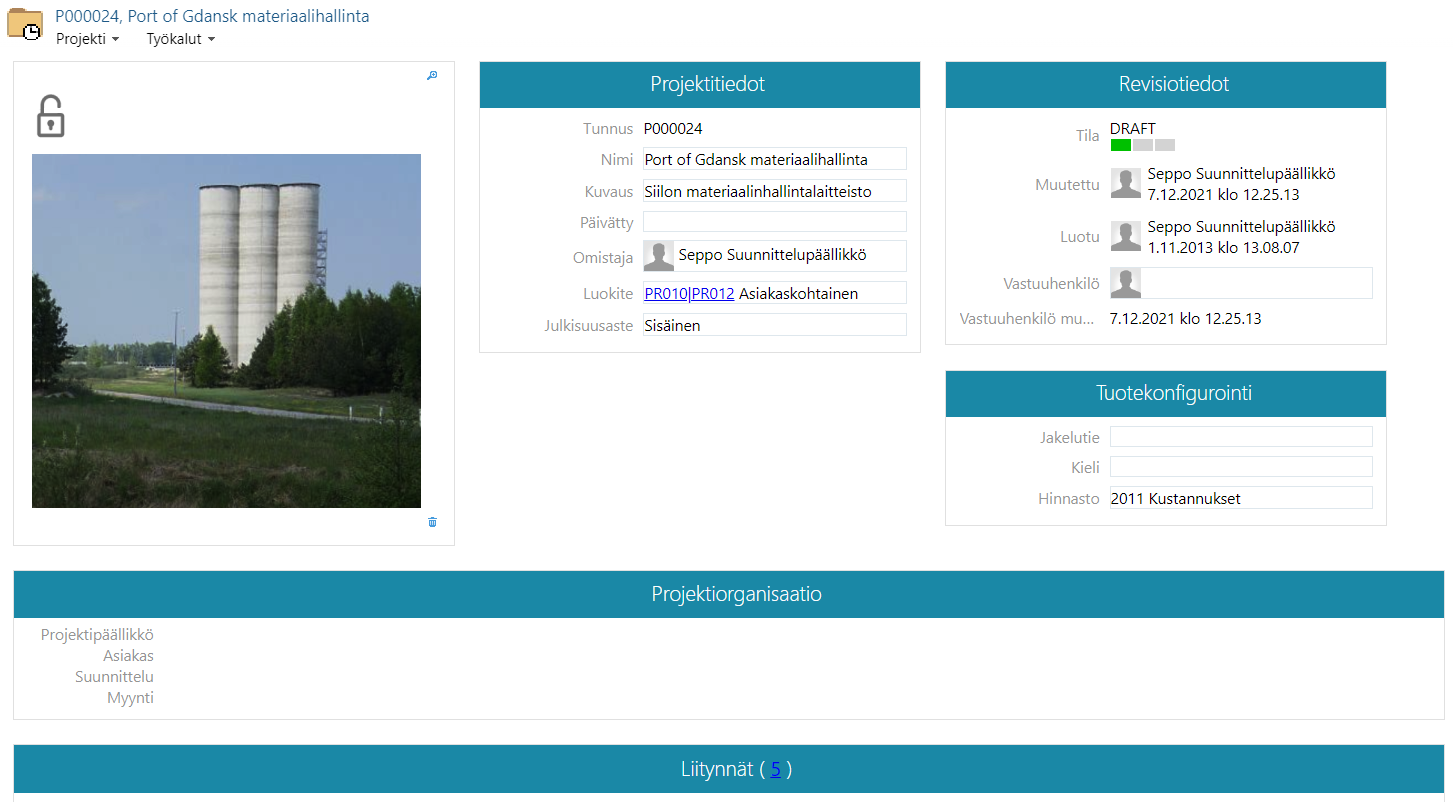Open the silo project photo thumbnail
1453x802 pixels.
click(x=226, y=331)
